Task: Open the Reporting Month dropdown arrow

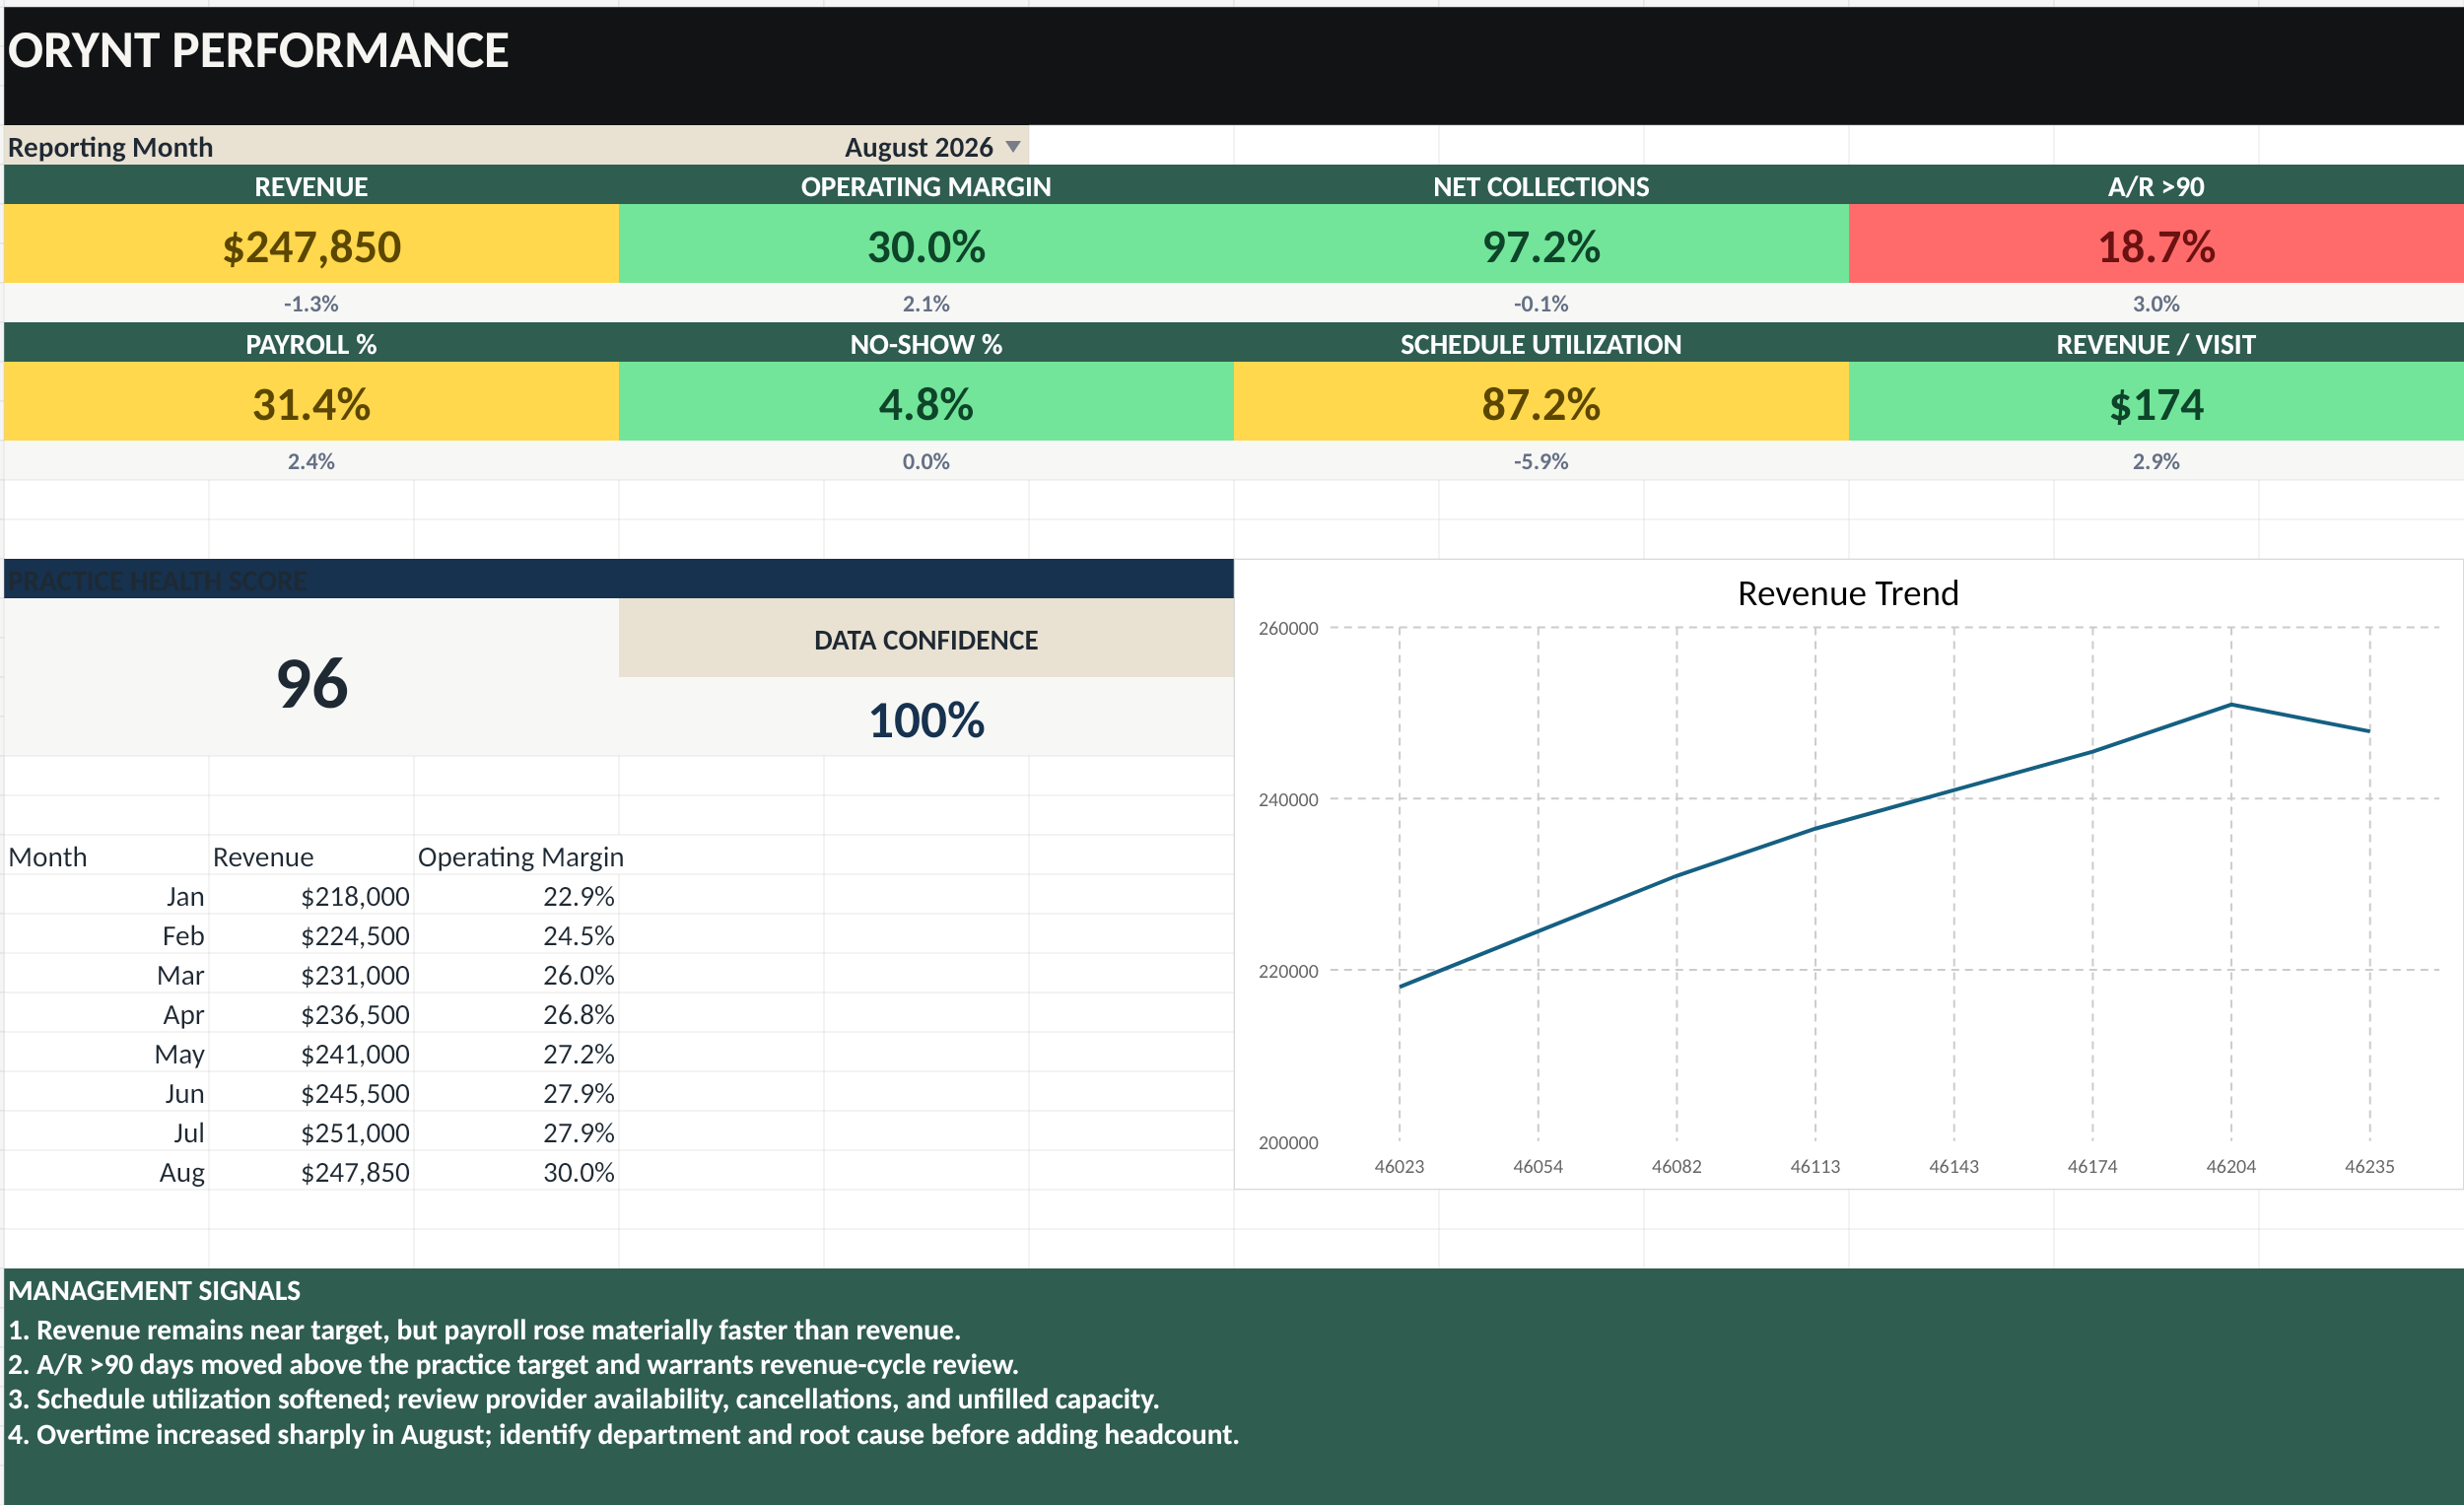Action: [1013, 147]
